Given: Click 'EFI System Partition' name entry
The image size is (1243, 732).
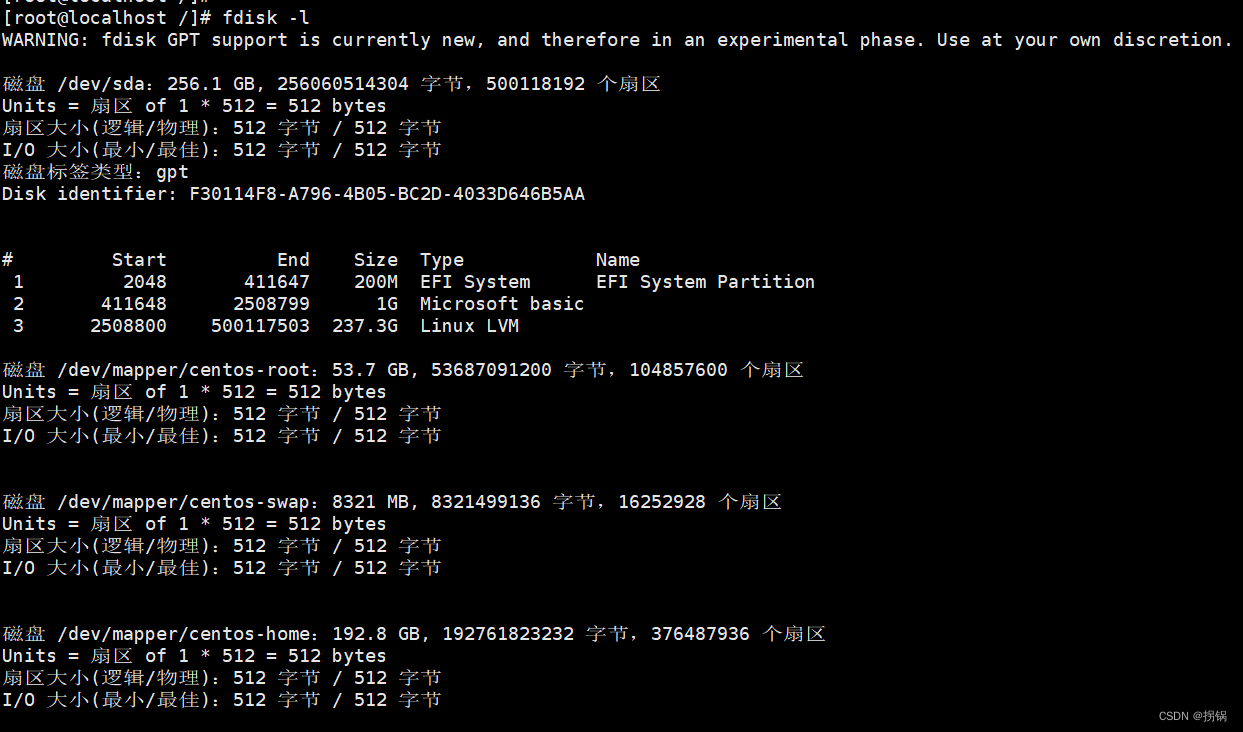Looking at the screenshot, I should click(x=705, y=282).
